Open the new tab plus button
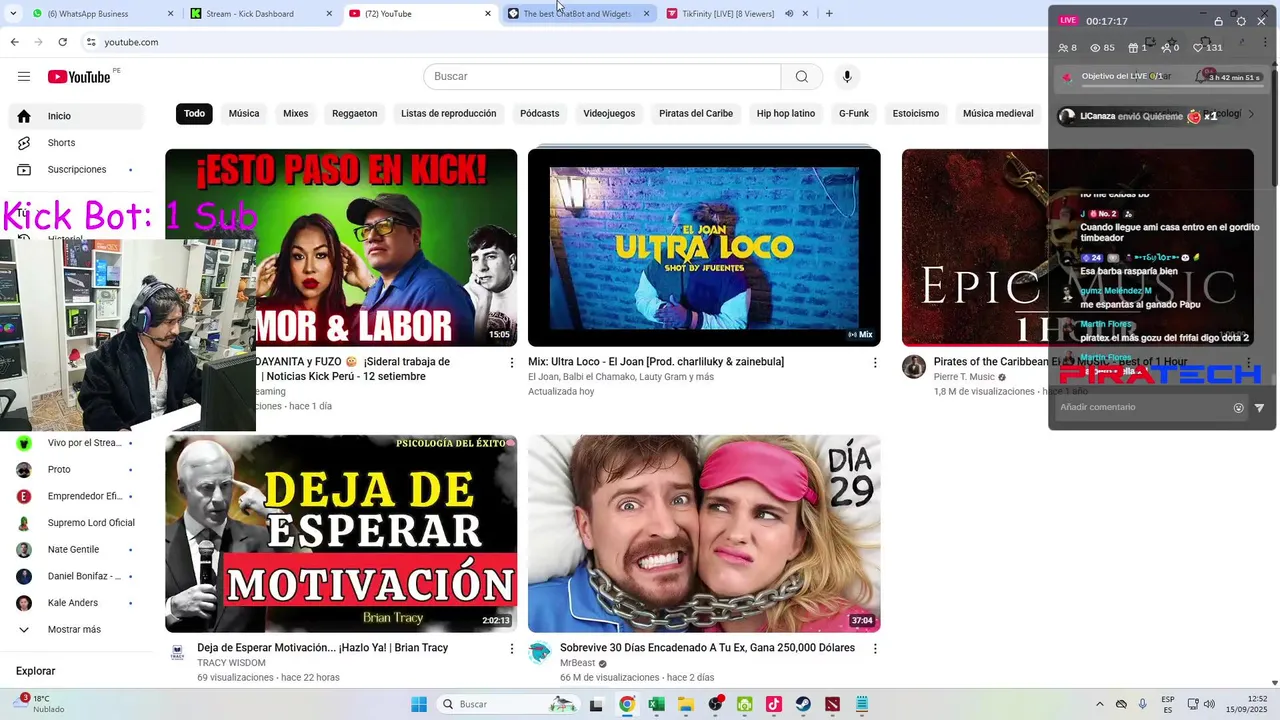 click(x=829, y=14)
